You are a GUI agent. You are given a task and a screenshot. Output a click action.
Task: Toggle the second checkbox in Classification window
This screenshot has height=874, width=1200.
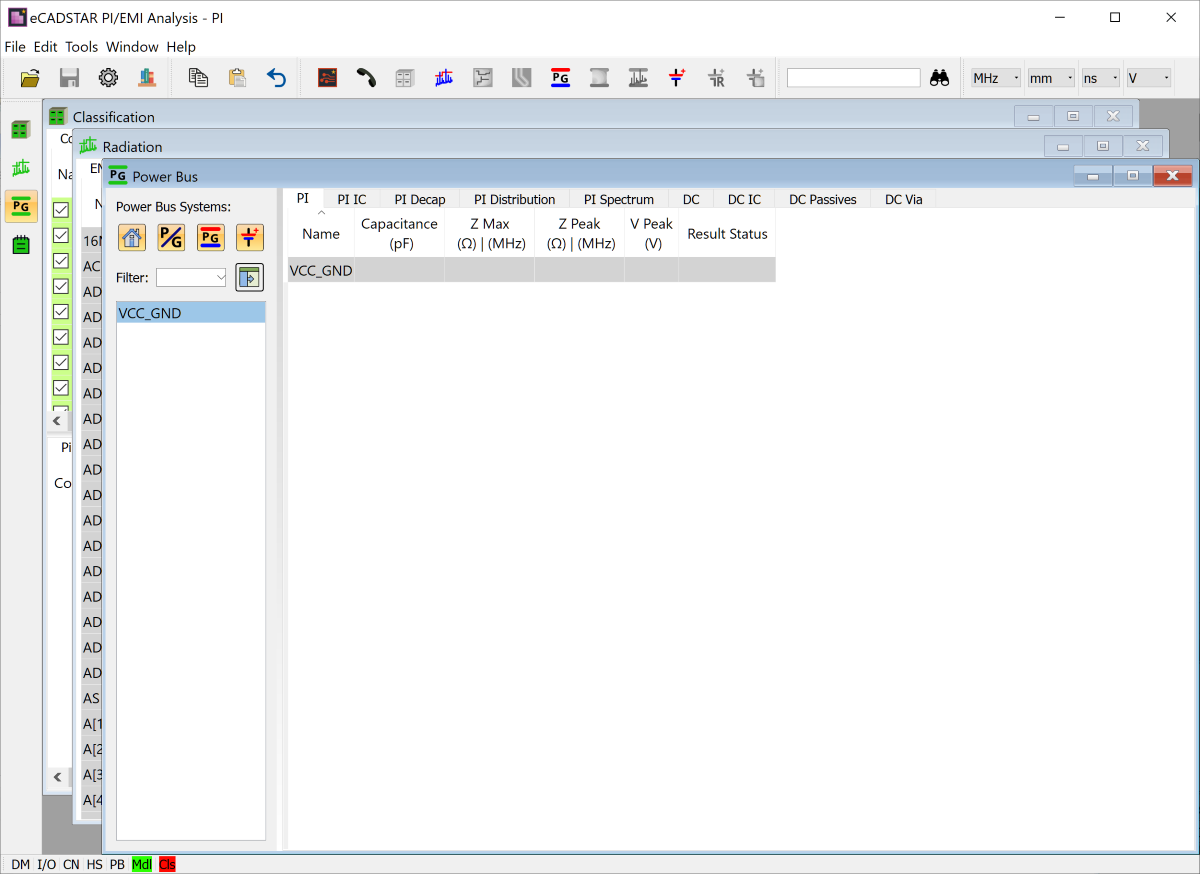coord(61,235)
